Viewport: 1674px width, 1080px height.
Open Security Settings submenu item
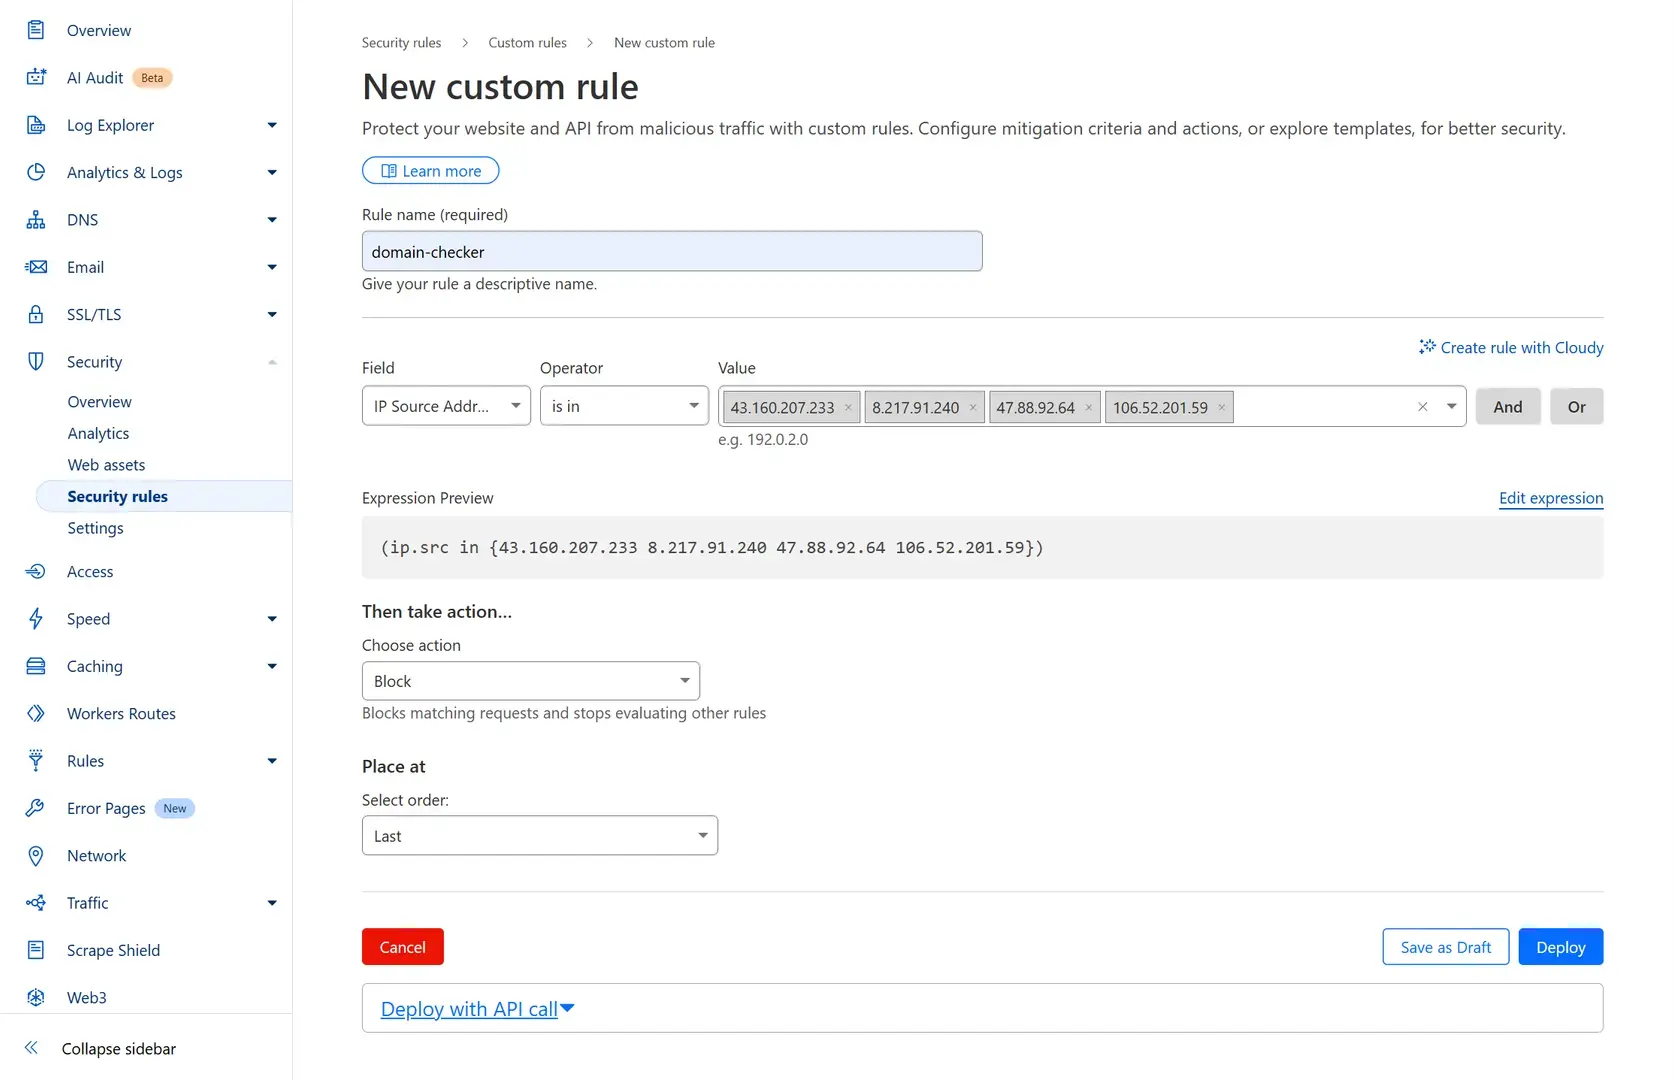(95, 528)
